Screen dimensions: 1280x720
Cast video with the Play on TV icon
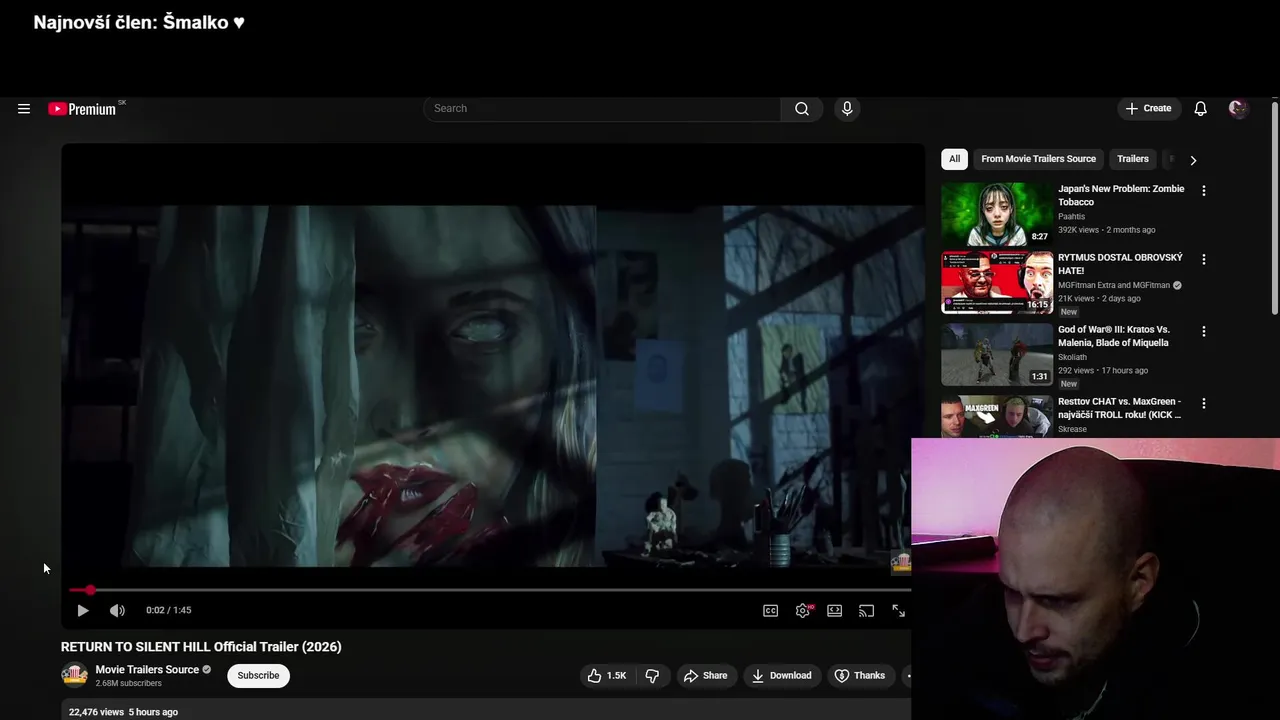pos(866,611)
